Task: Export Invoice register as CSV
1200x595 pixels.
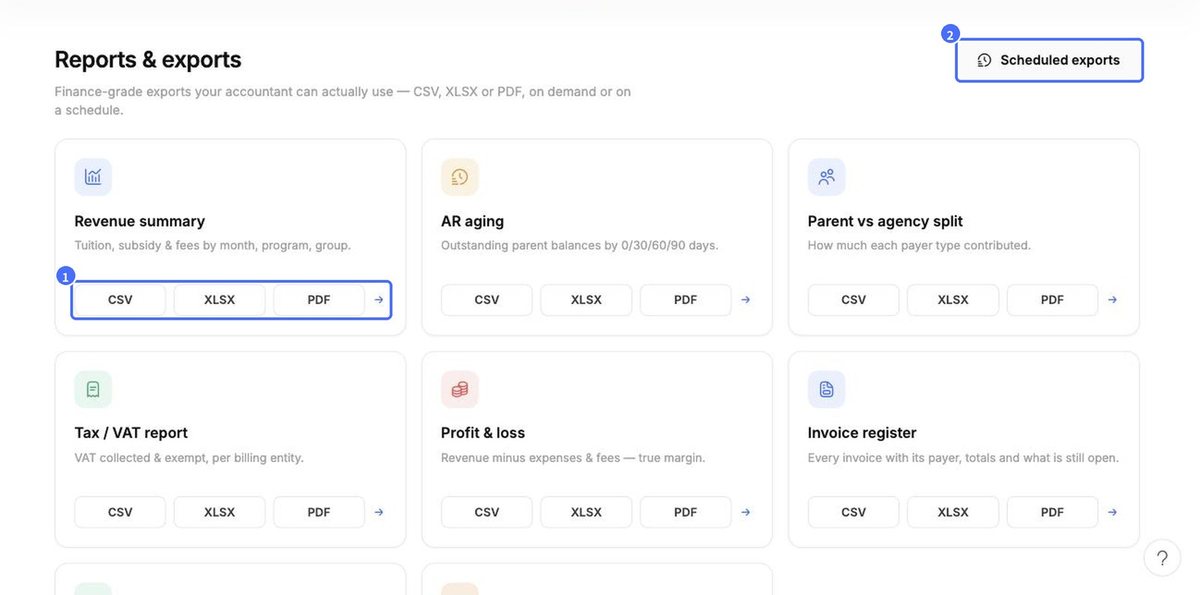Action: (854, 512)
